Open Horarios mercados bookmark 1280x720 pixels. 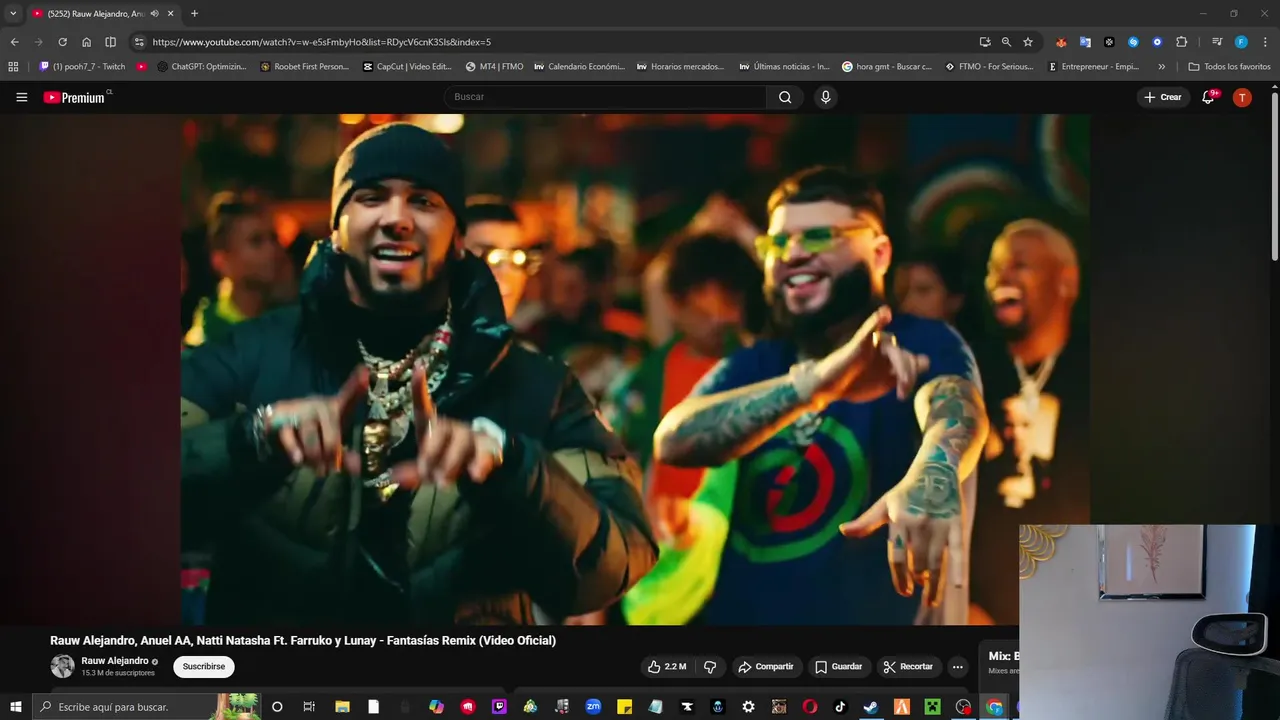tap(680, 67)
